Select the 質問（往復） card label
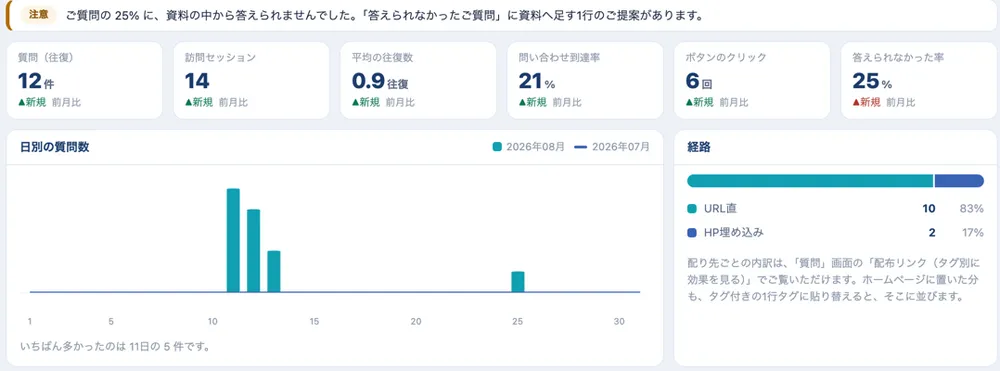 pyautogui.click(x=47, y=57)
